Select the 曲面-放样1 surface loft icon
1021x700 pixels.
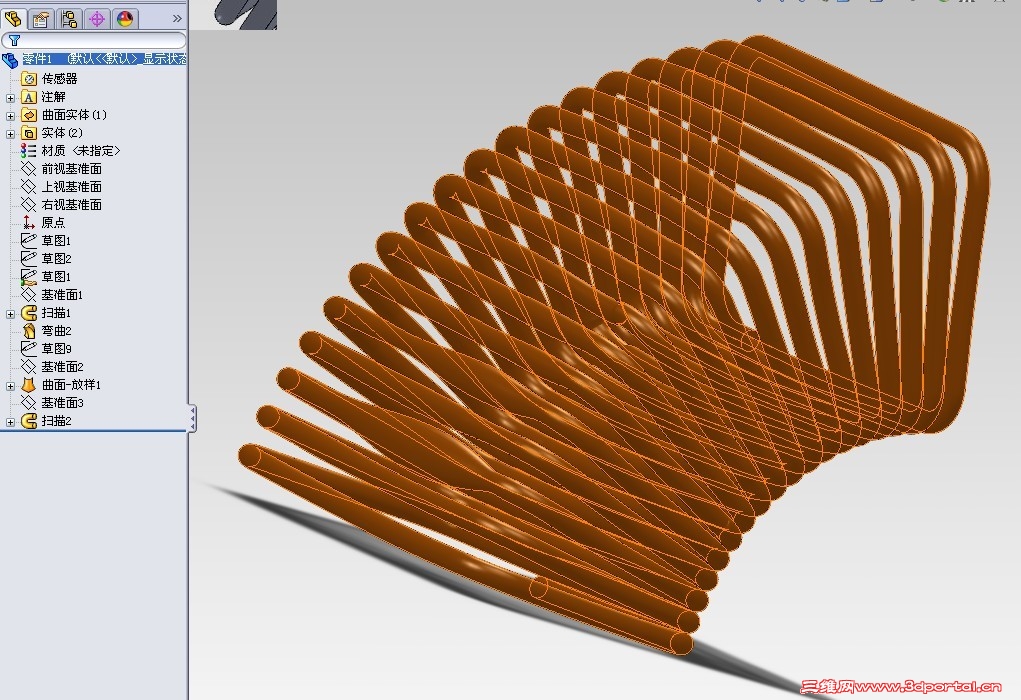click(x=29, y=385)
